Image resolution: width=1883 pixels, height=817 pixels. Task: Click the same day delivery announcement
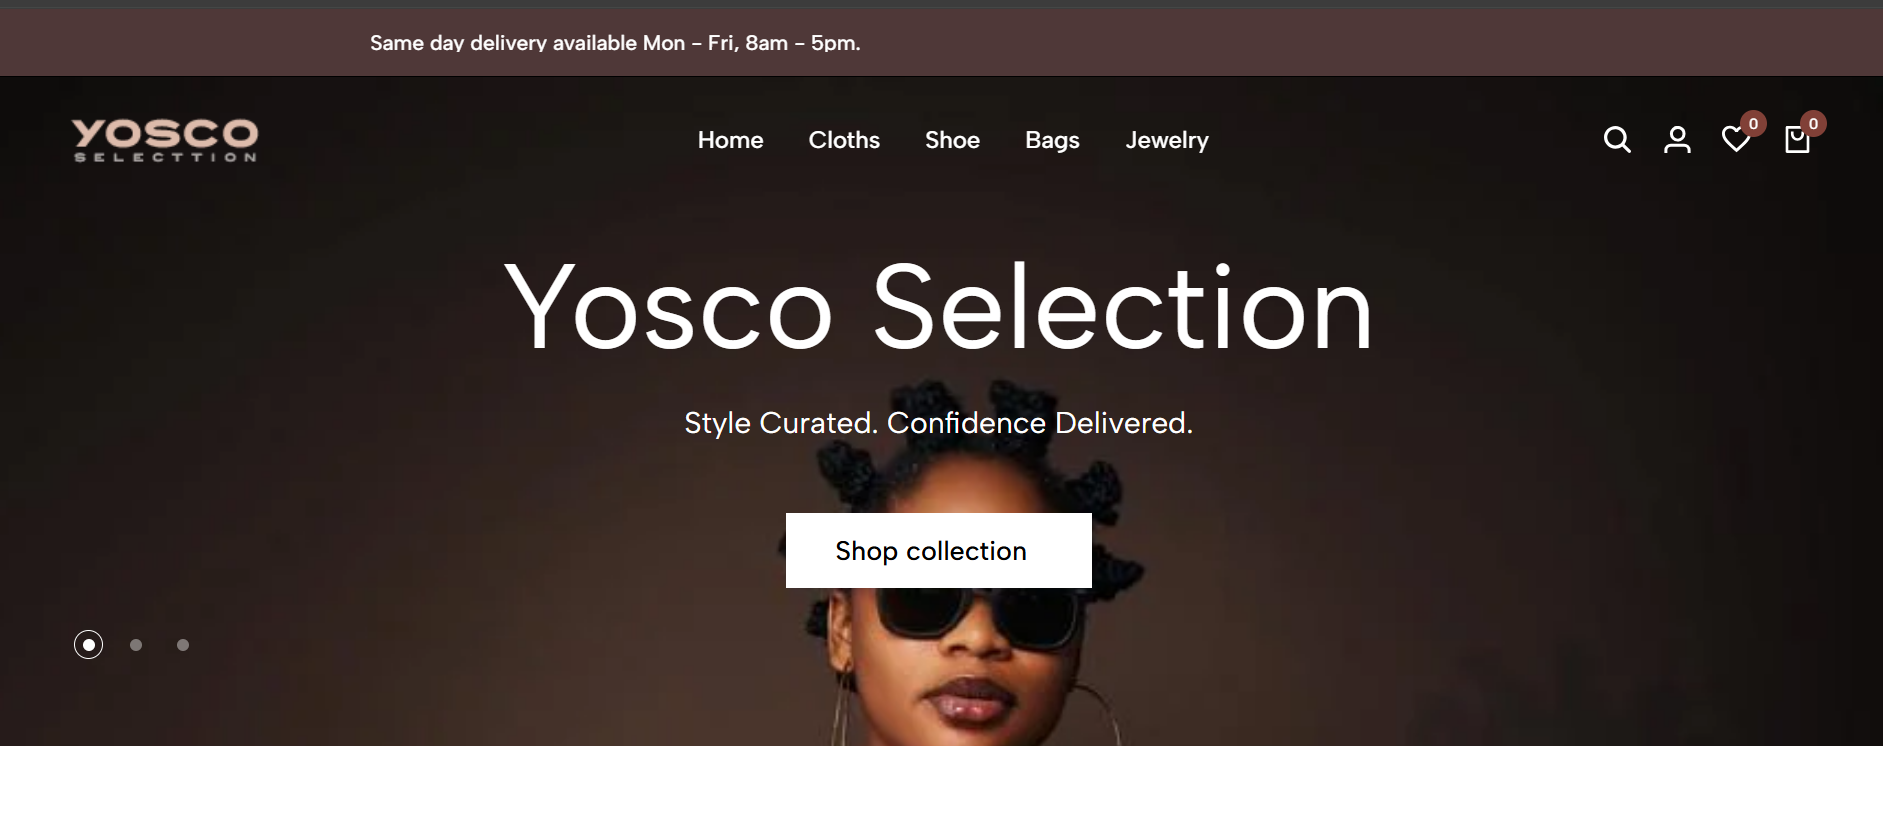pos(615,43)
